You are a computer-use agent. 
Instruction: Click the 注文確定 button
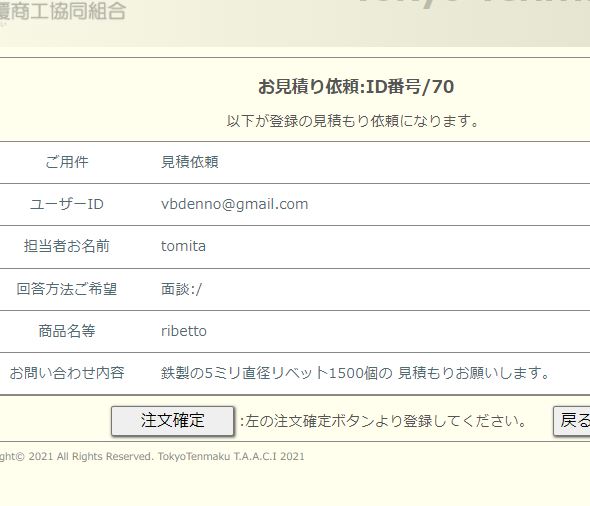click(172, 421)
